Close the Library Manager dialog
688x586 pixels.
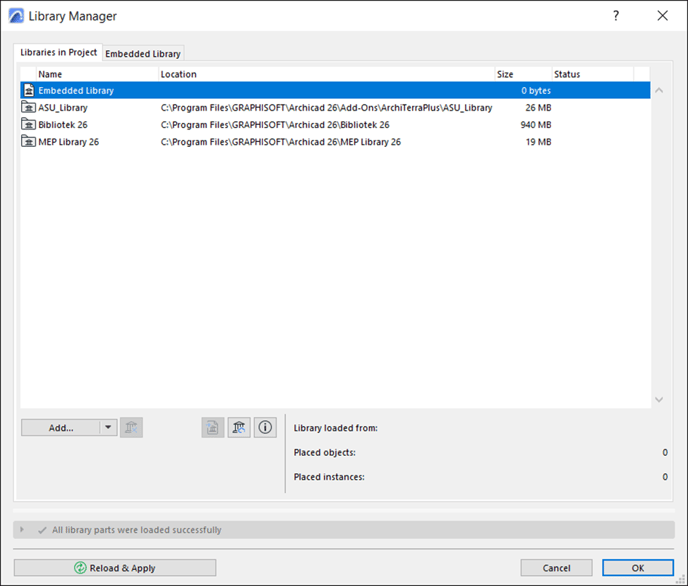tap(663, 16)
